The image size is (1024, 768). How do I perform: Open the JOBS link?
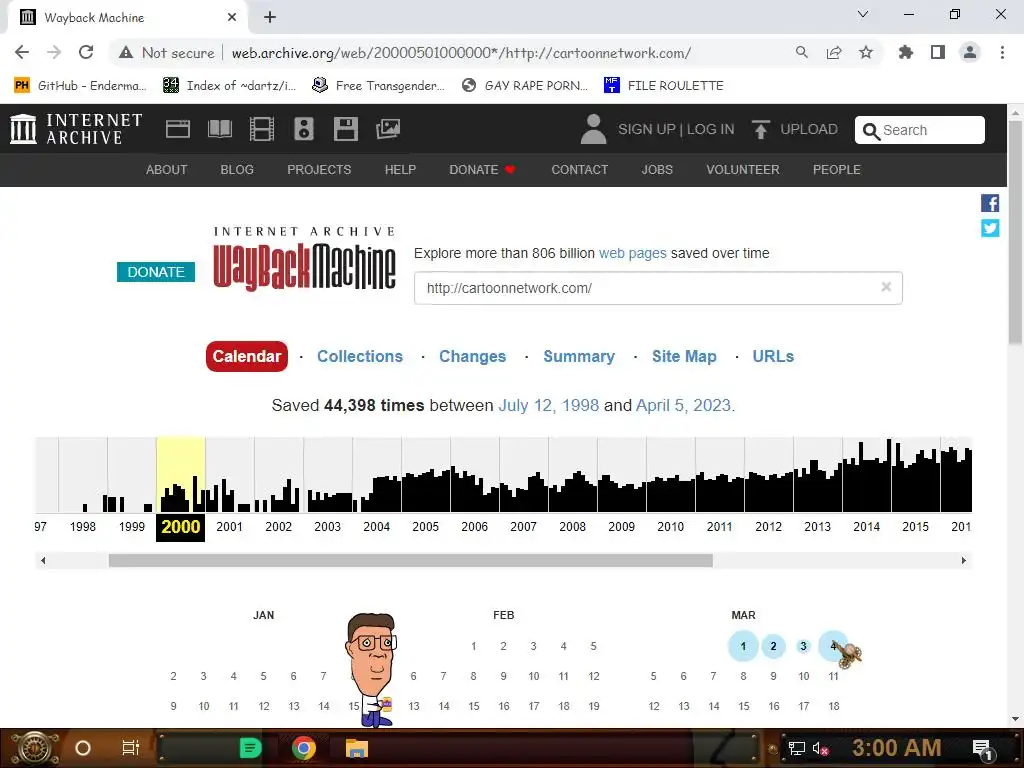click(x=657, y=170)
